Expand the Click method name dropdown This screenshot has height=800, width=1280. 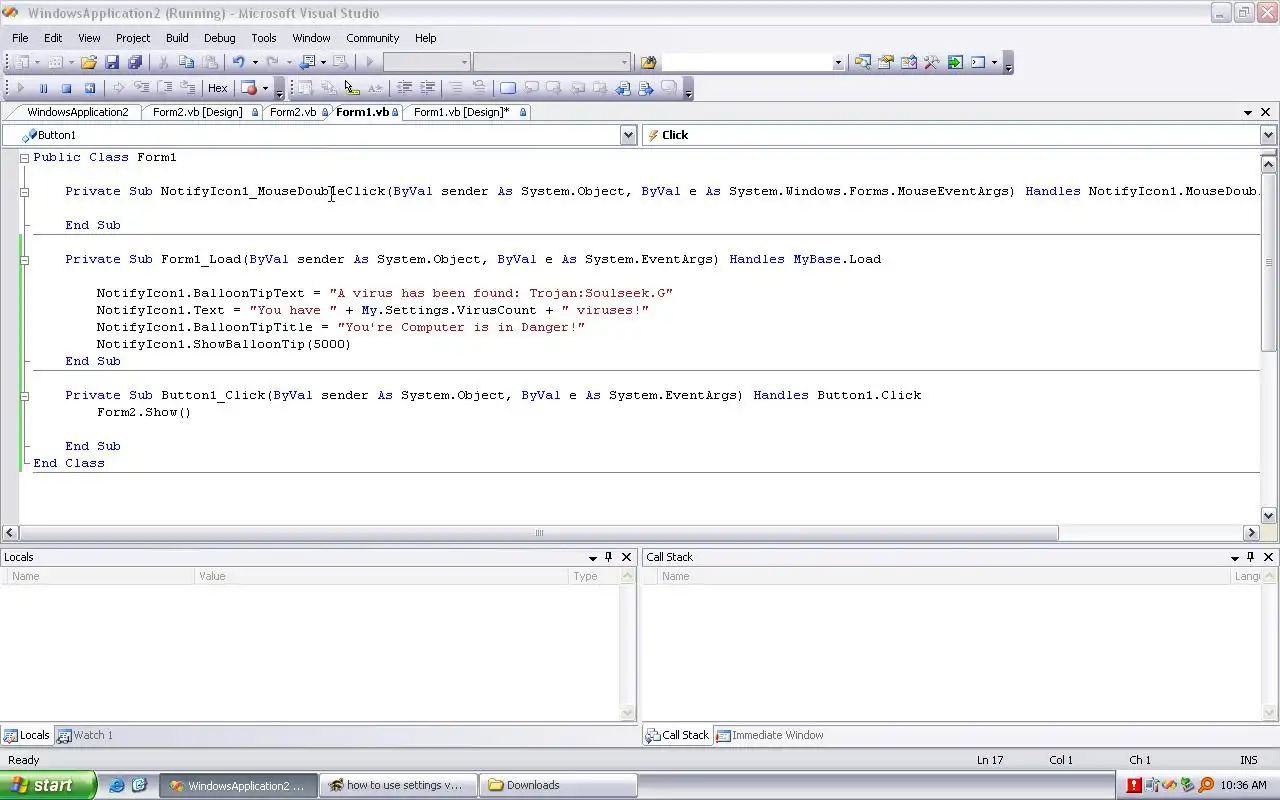pyautogui.click(x=1268, y=135)
